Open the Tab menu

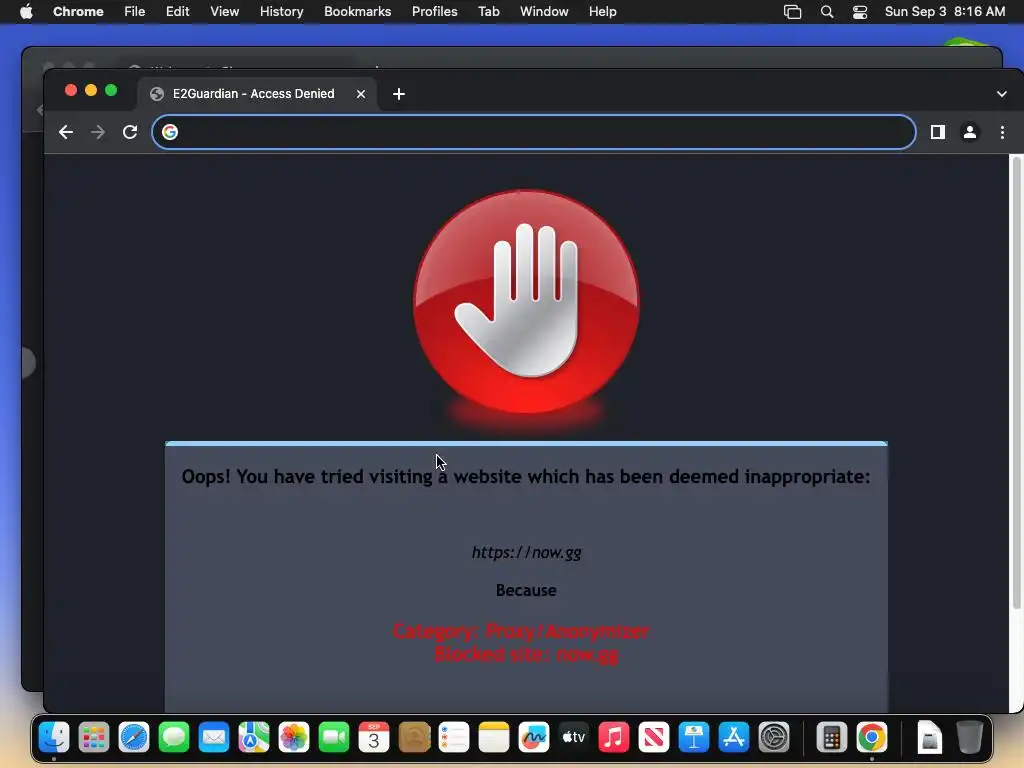488,12
